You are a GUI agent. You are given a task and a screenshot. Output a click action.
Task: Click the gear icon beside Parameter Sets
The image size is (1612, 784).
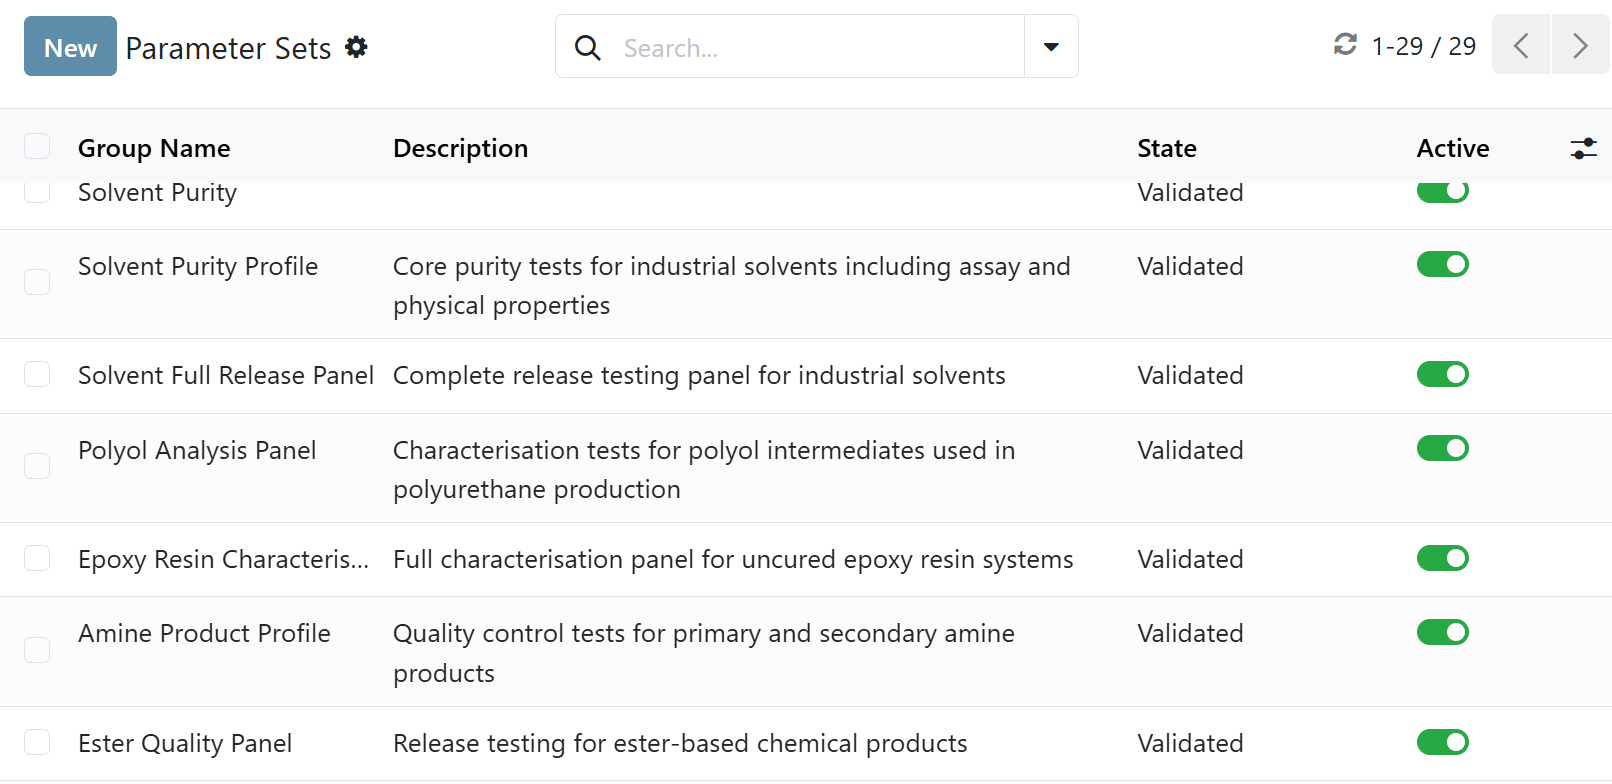pyautogui.click(x=356, y=47)
